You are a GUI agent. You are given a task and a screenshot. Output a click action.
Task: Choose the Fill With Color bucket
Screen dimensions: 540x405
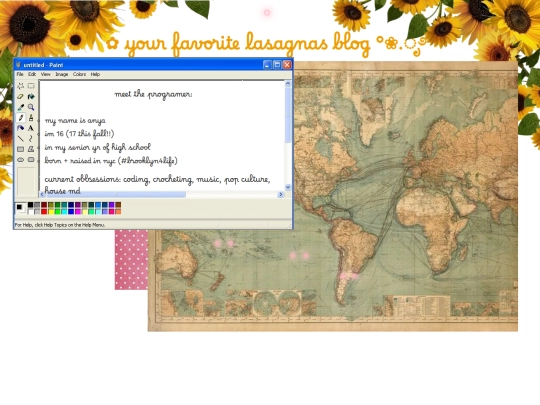(31, 96)
